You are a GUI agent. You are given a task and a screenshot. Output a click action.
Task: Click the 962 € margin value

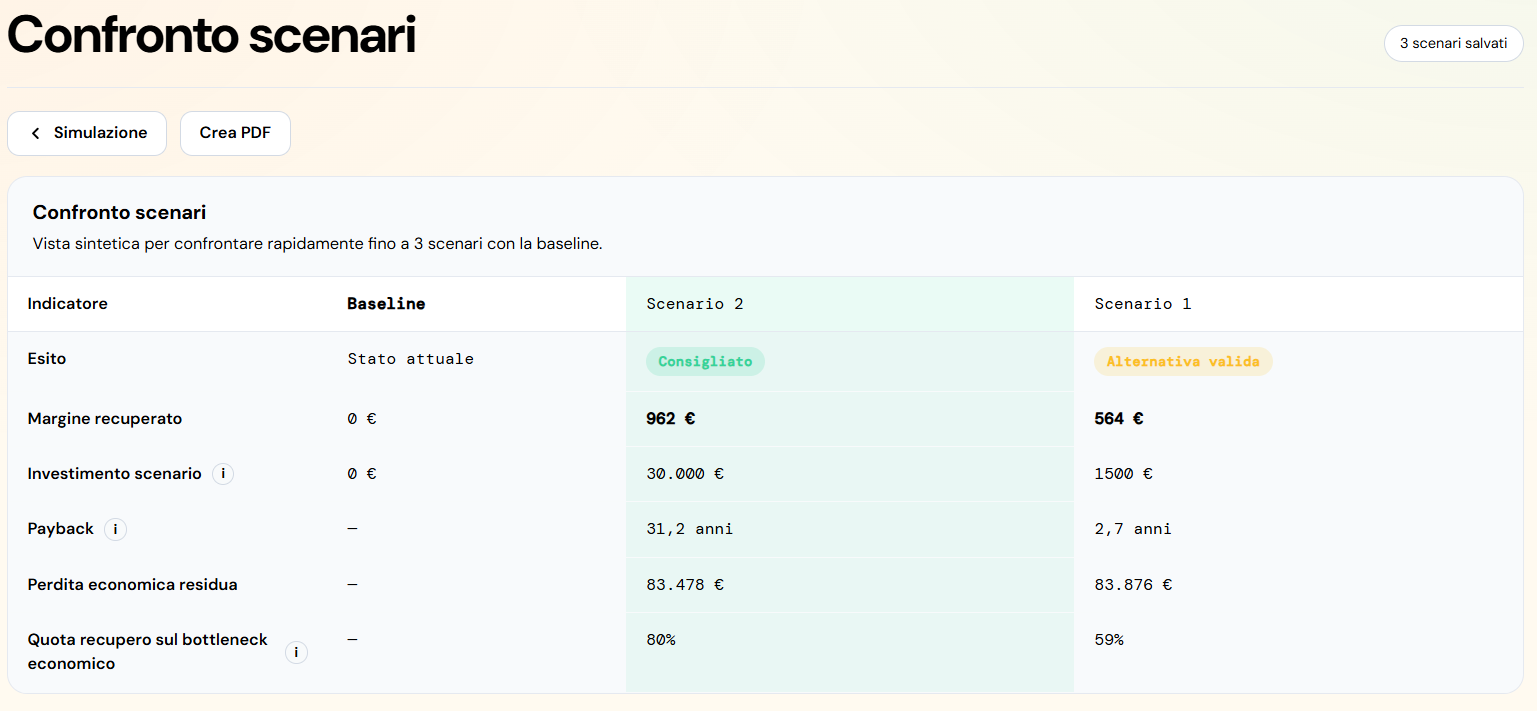tap(670, 419)
